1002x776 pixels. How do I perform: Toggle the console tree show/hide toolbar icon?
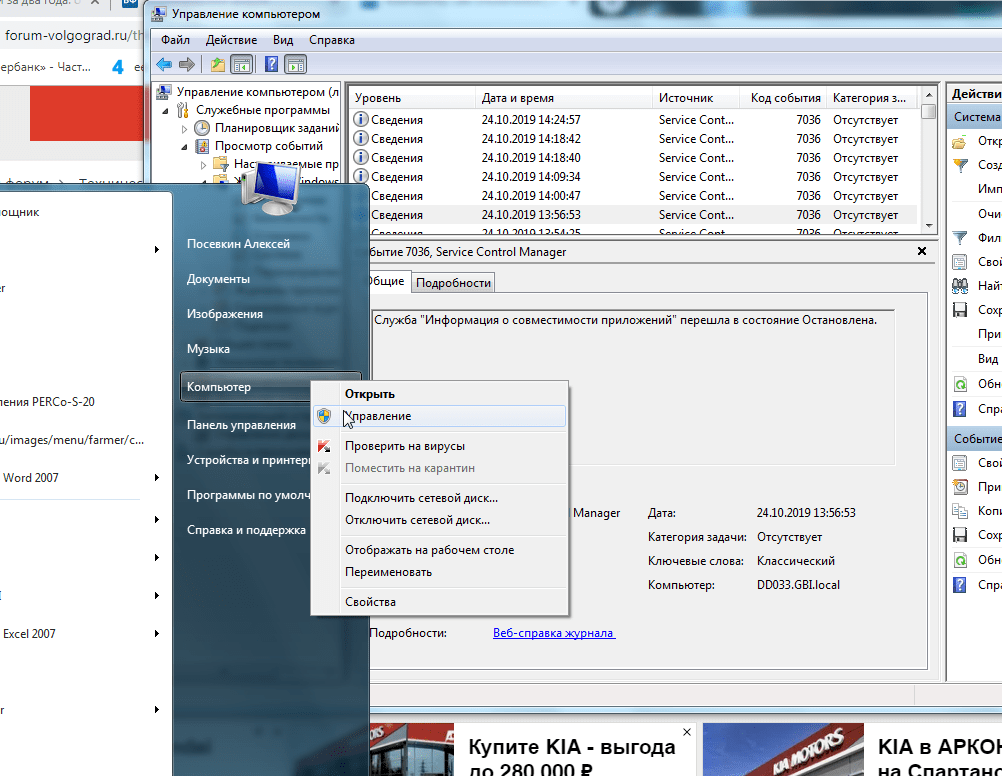[x=241, y=65]
